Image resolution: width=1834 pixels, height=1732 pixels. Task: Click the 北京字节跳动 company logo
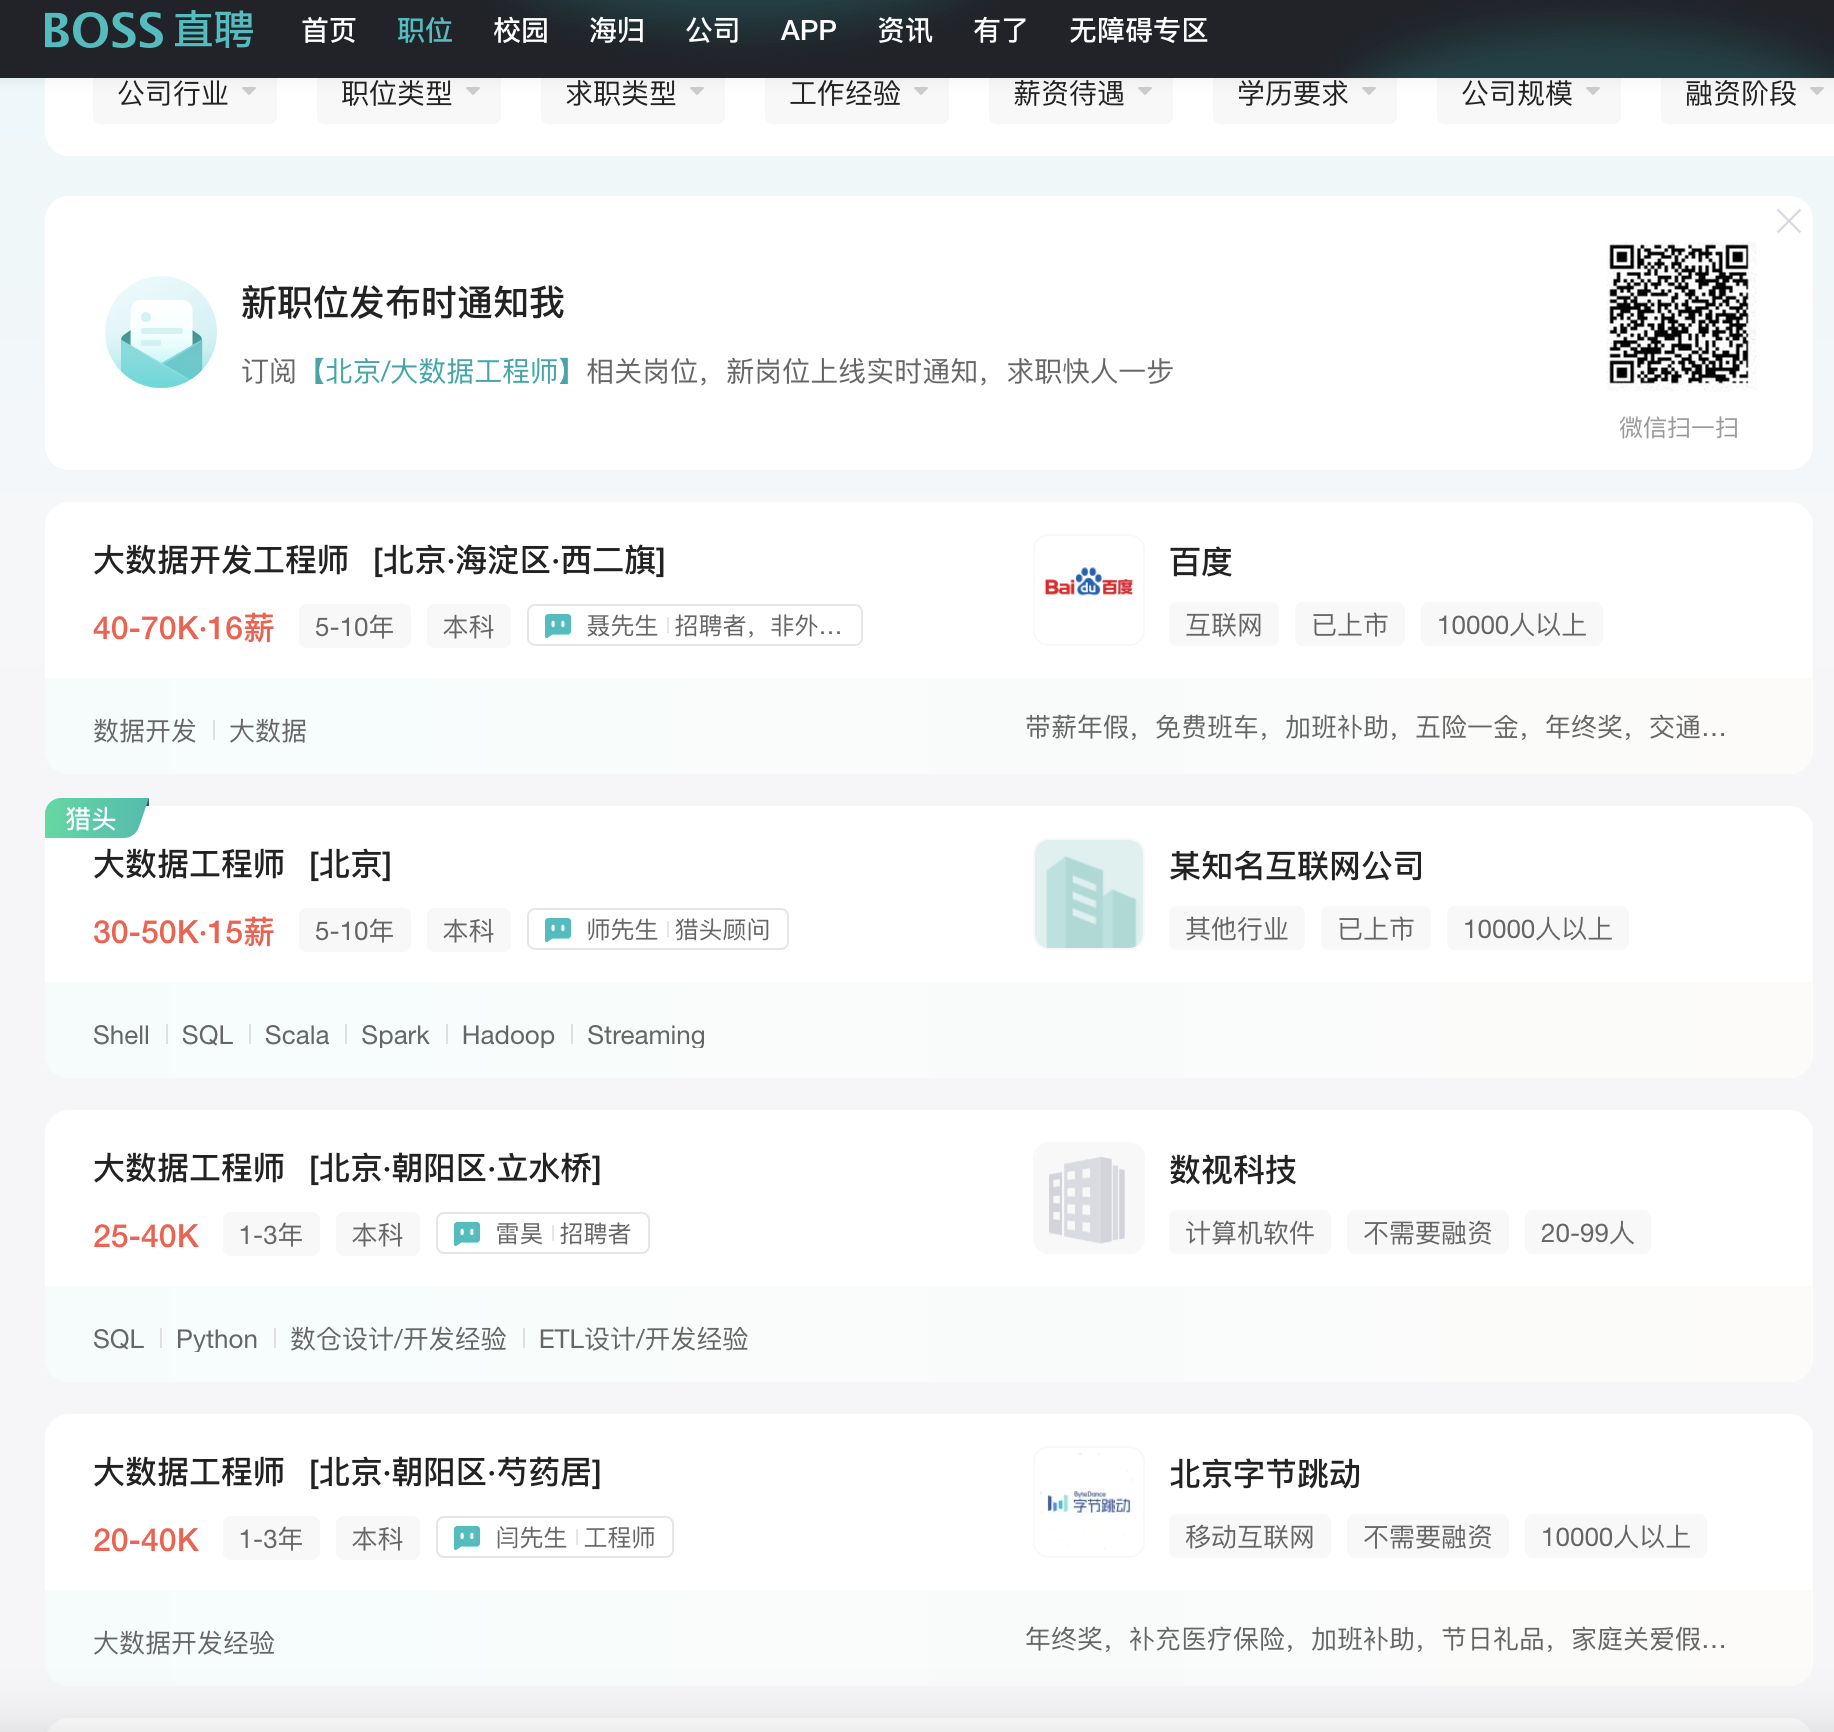pyautogui.click(x=1088, y=1502)
